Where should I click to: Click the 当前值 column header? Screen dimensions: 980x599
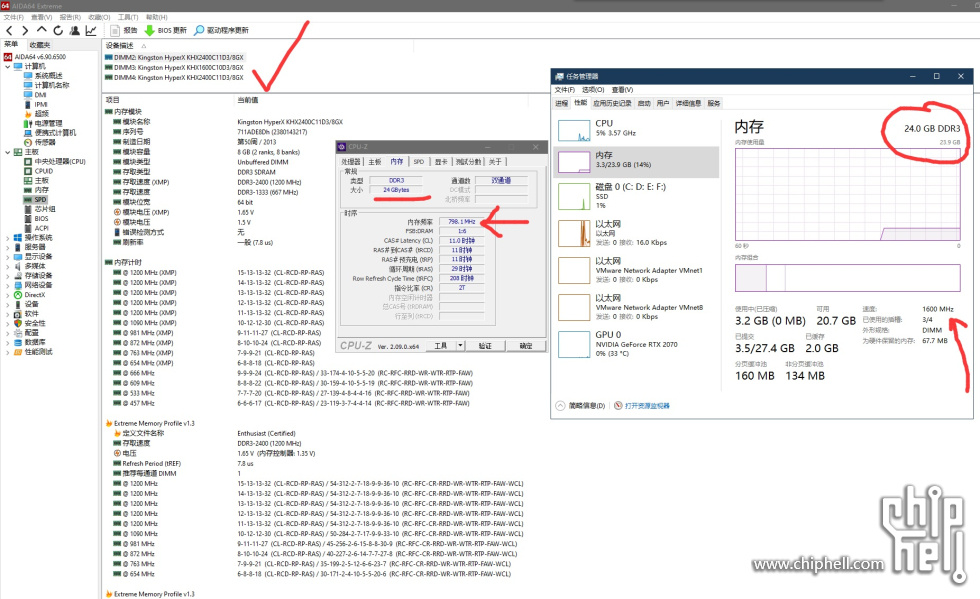(x=248, y=100)
